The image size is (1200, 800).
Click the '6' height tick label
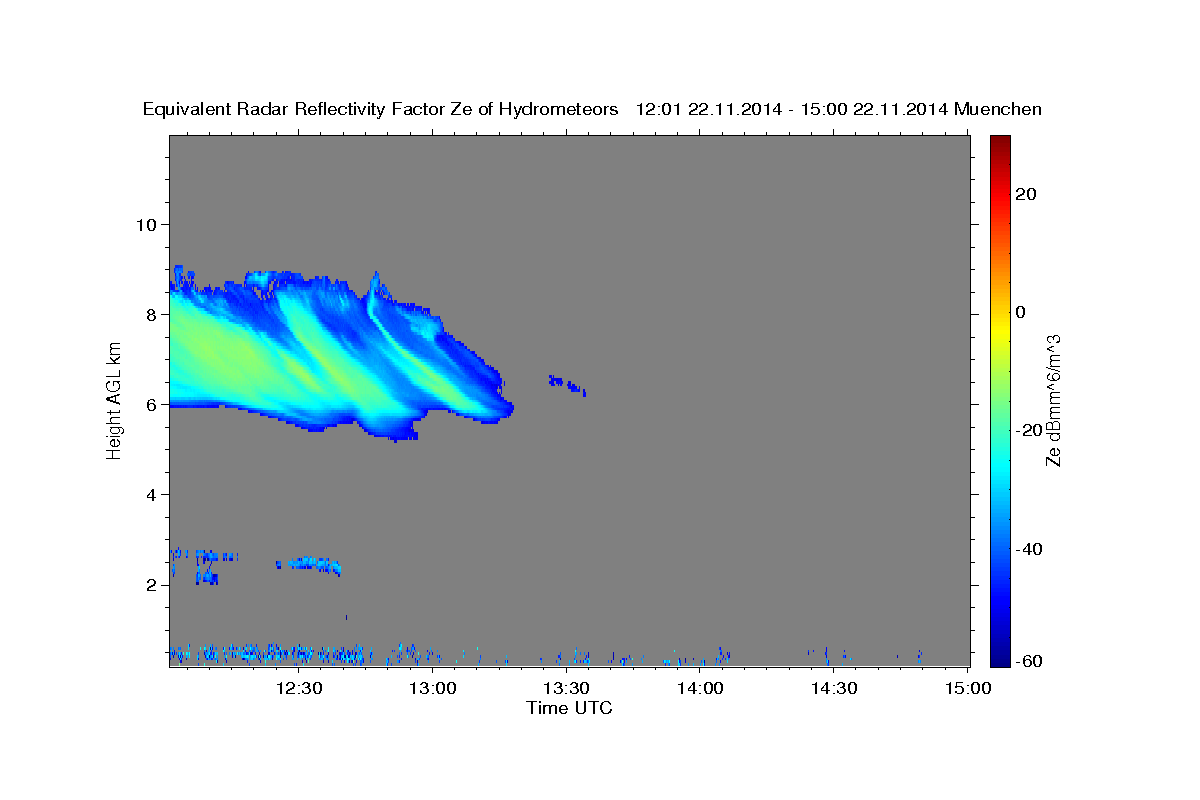click(x=150, y=404)
